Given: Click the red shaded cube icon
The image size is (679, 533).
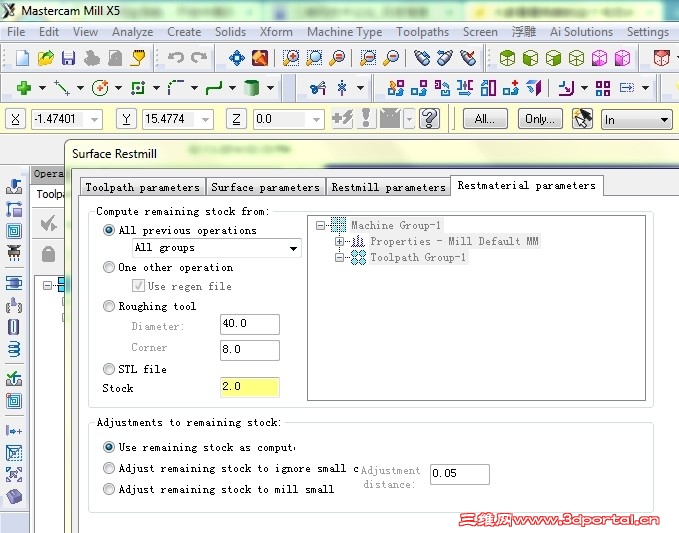Looking at the screenshot, I should 661,58.
